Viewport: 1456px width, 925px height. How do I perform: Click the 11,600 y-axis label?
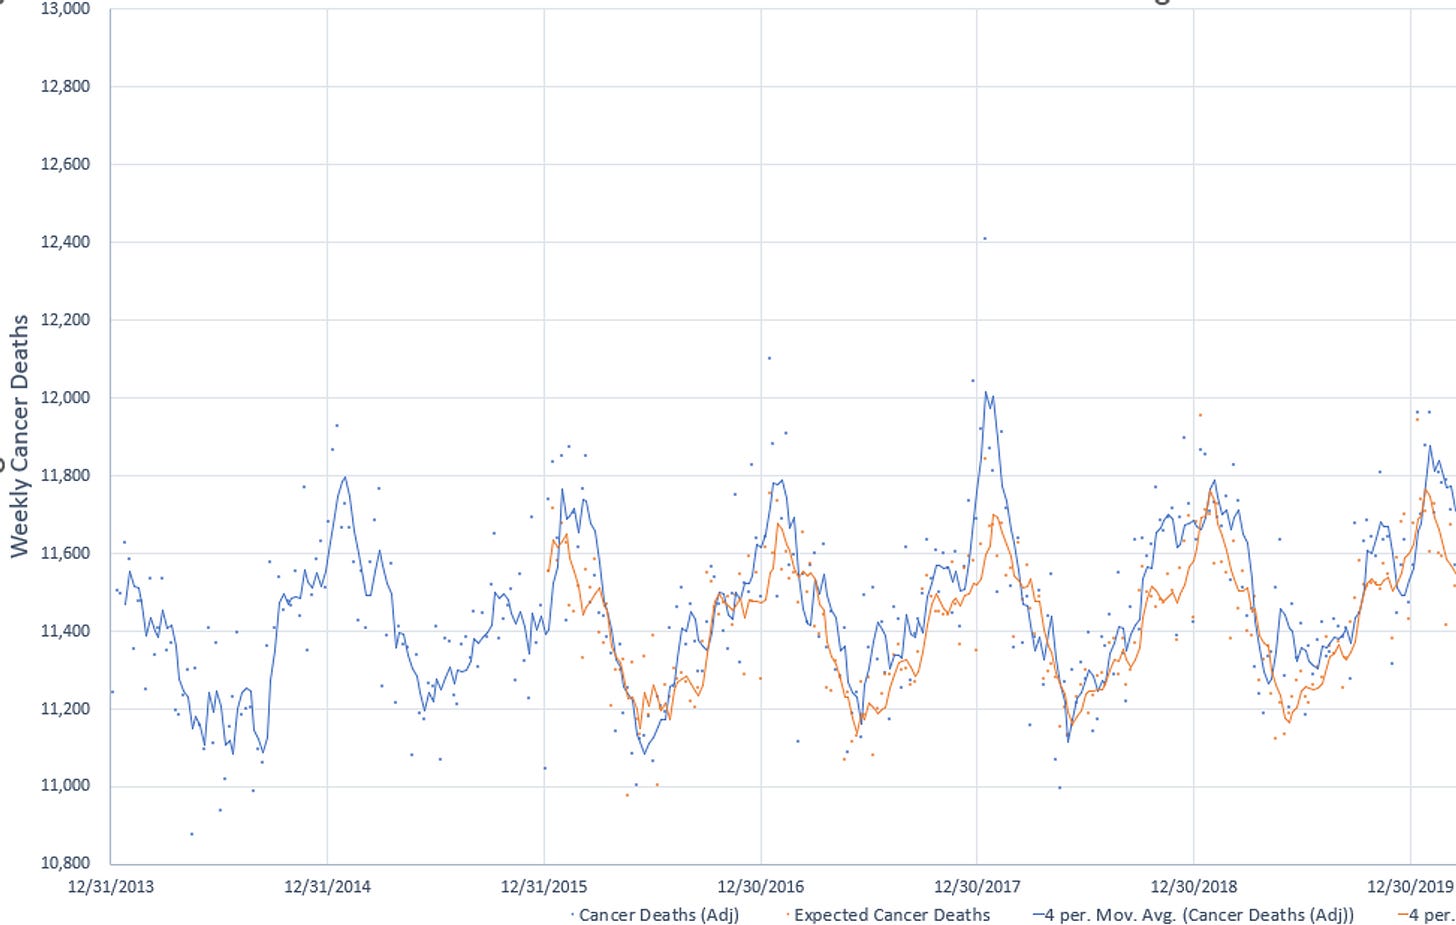pos(65,553)
